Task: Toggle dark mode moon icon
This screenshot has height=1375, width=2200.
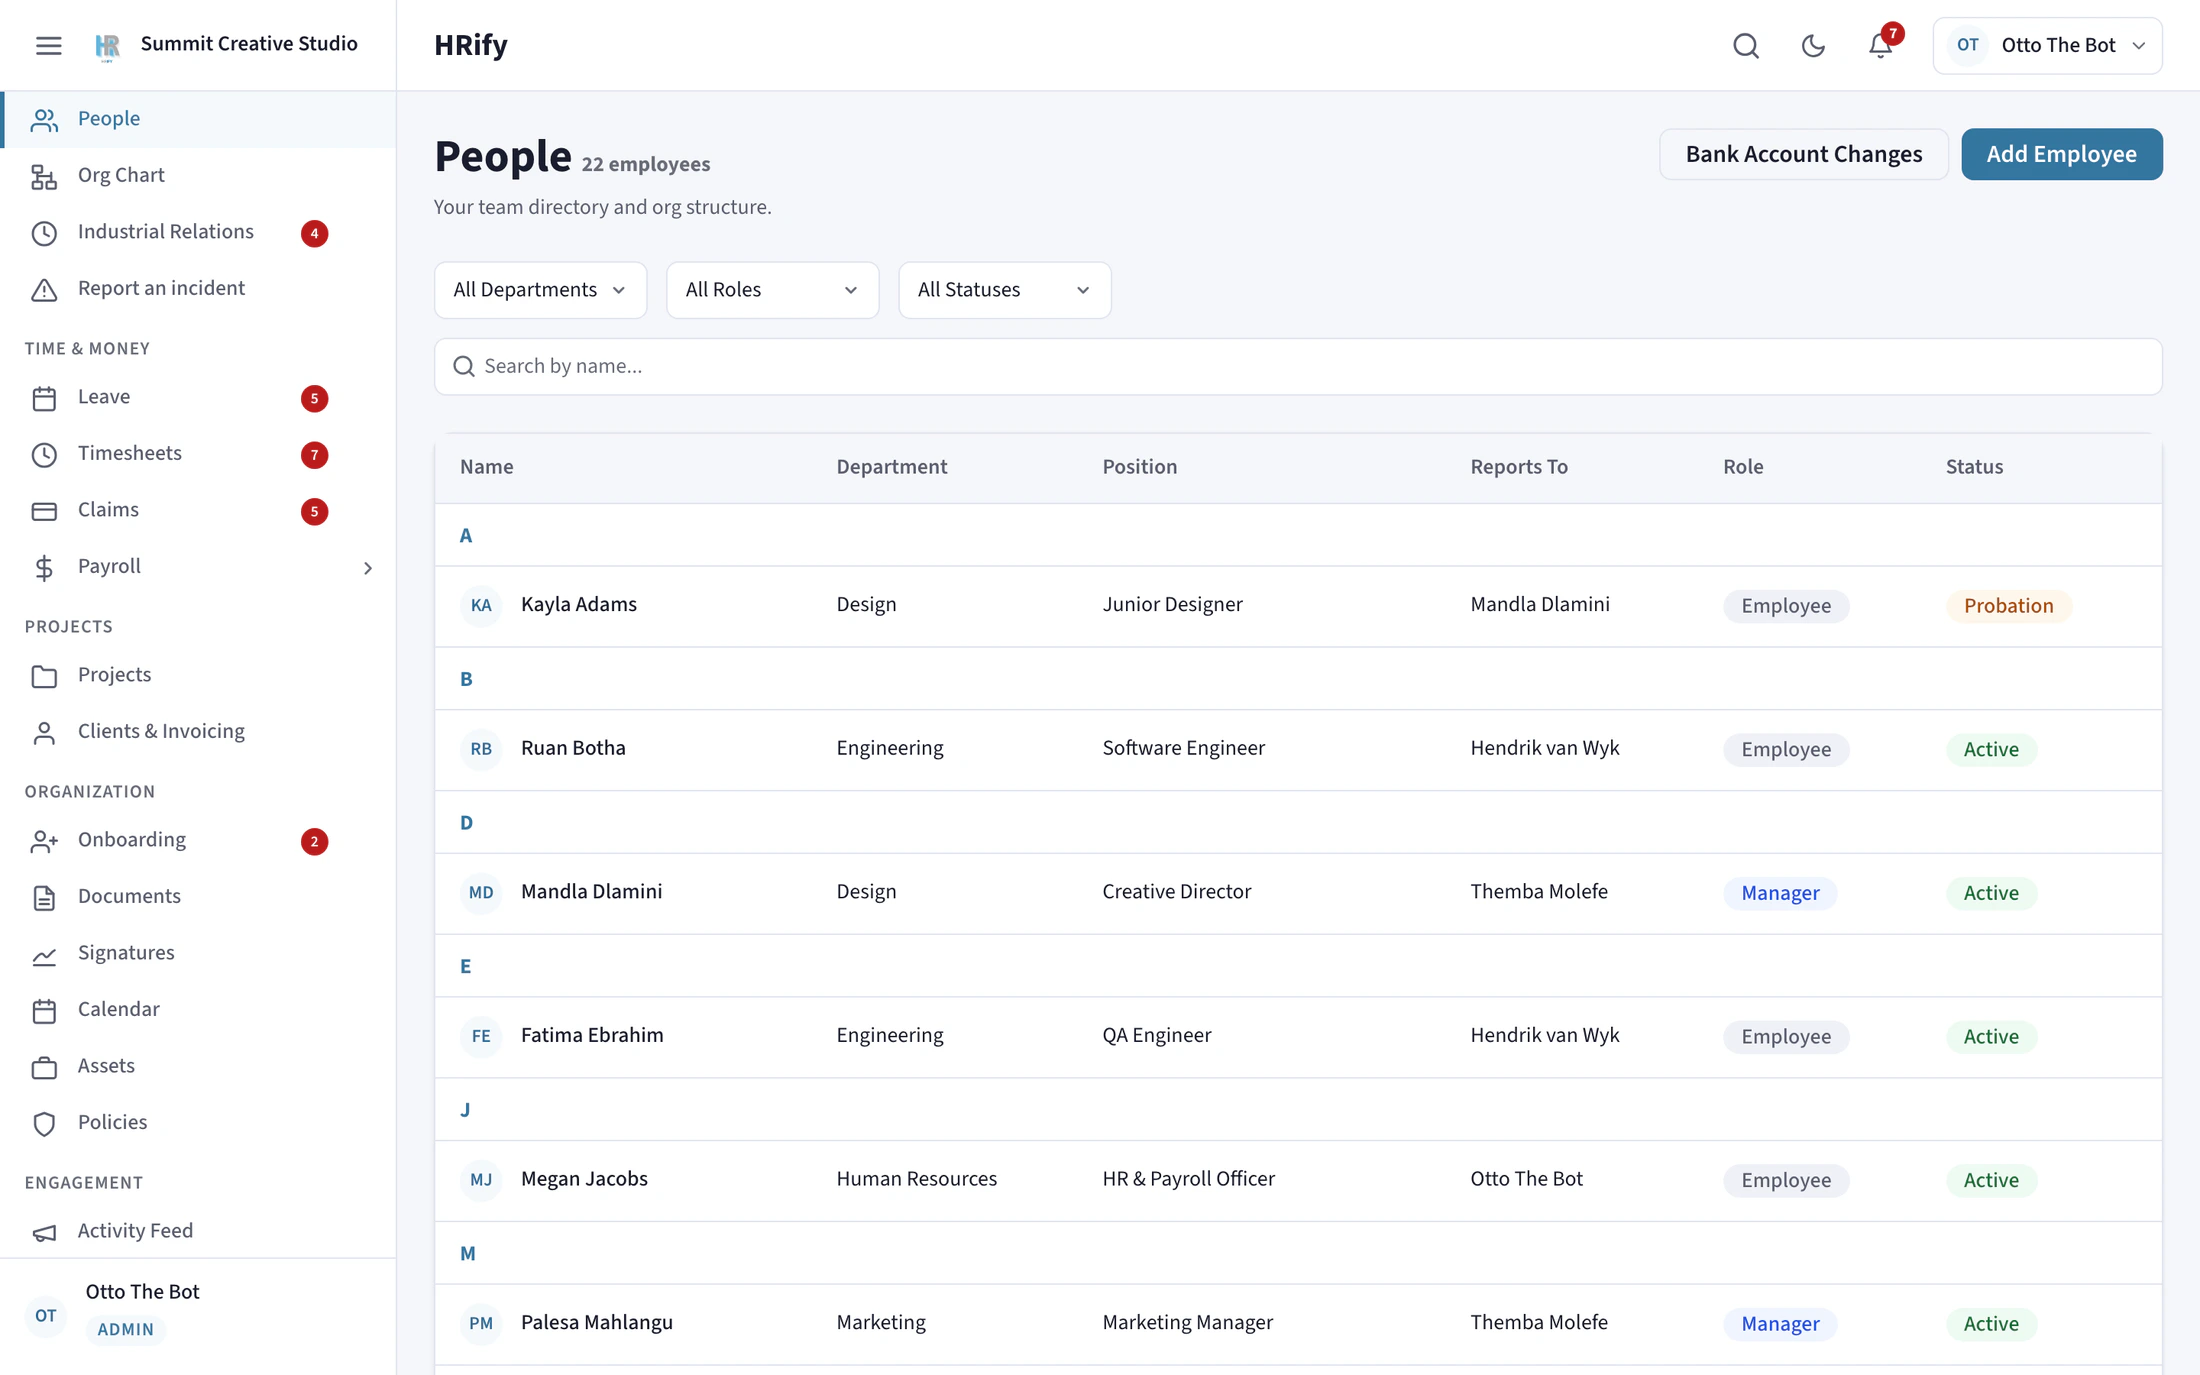Action: pyautogui.click(x=1813, y=45)
